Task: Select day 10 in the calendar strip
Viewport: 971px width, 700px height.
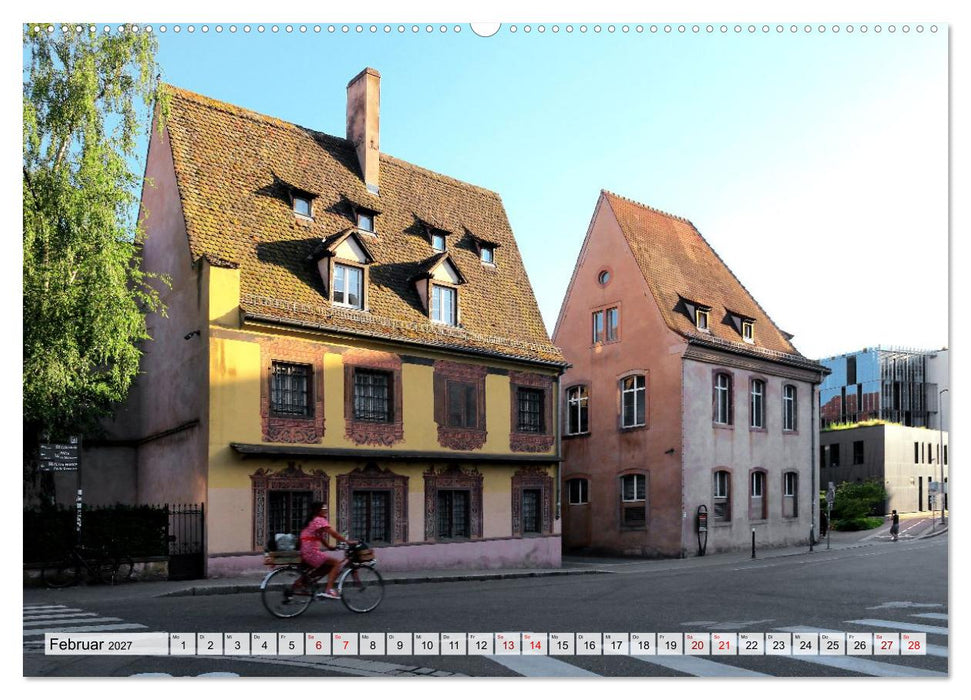Action: click(427, 644)
